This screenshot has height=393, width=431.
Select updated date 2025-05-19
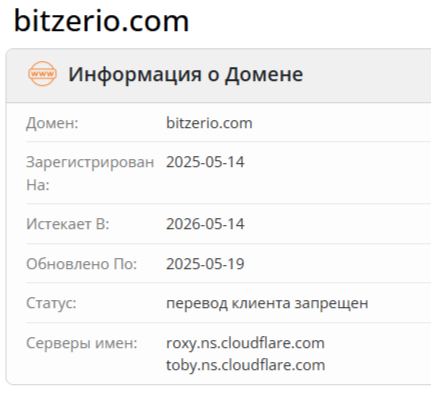pos(205,264)
